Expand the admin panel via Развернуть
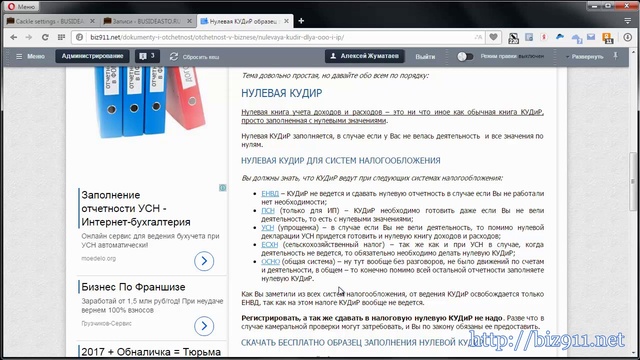 (x=584, y=57)
